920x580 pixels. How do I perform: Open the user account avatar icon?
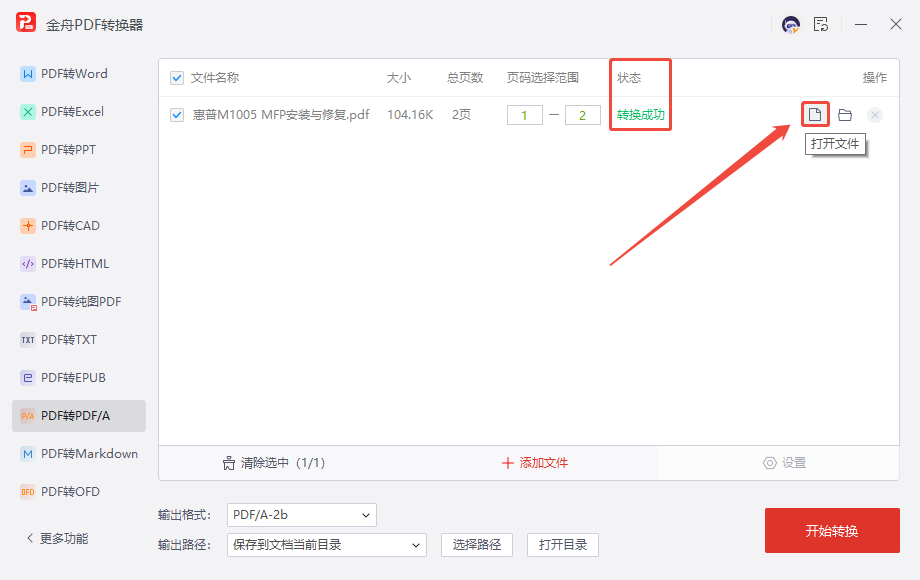point(791,25)
